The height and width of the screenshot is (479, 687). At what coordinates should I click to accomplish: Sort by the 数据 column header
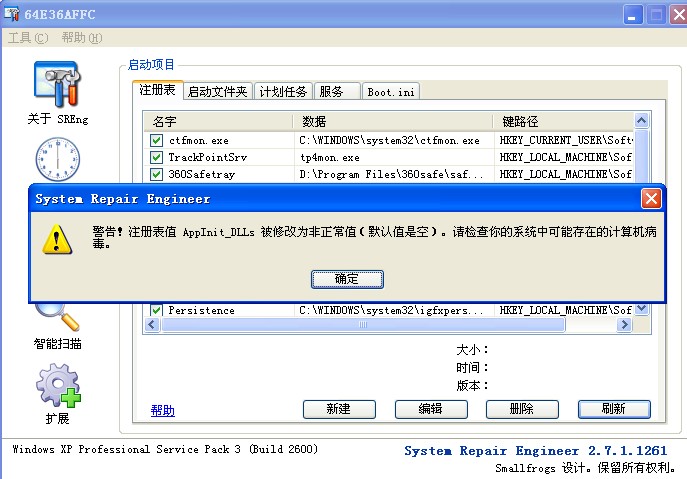pos(393,121)
